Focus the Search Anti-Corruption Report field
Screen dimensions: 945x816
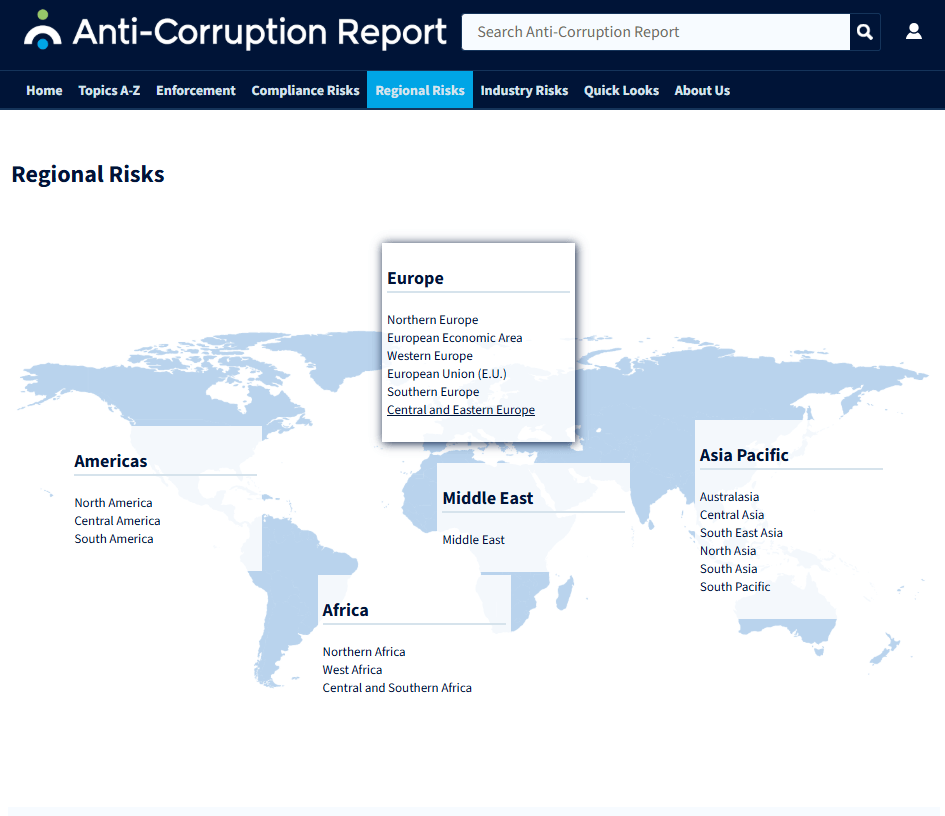656,32
